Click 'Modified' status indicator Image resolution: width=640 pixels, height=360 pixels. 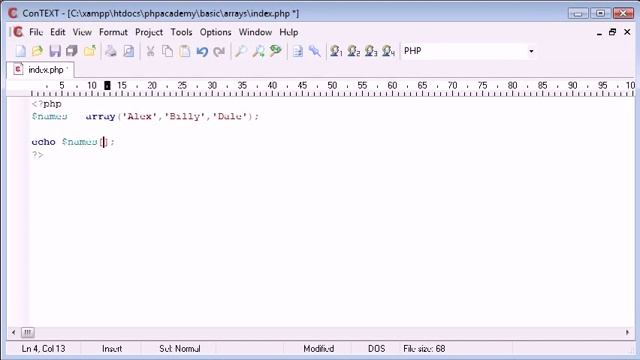point(319,349)
